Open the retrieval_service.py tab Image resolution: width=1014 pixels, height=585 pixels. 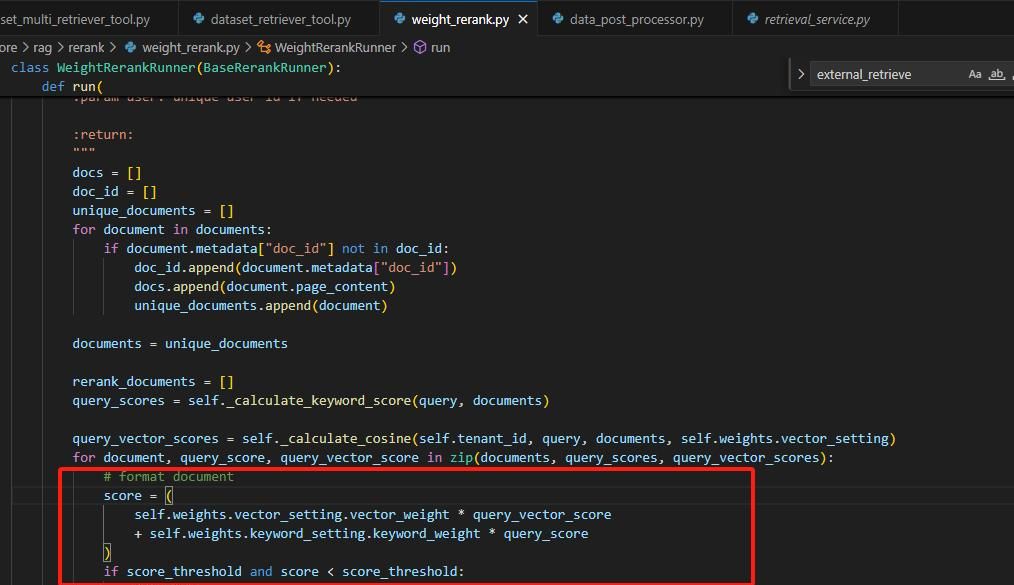coord(816,19)
